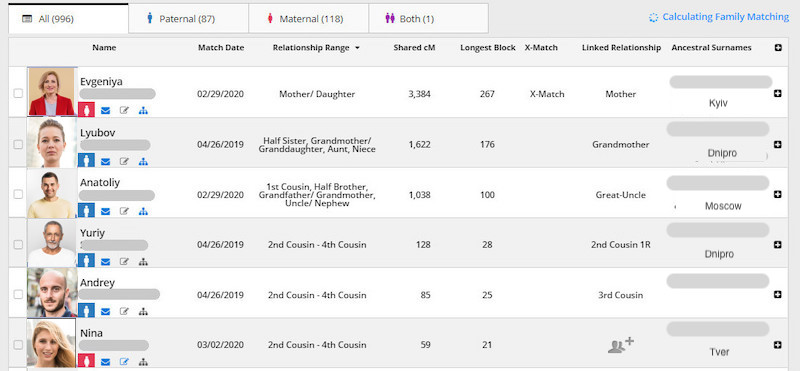Check the box beside Nina
Viewport: 800px width, 371px height.
click(x=18, y=344)
